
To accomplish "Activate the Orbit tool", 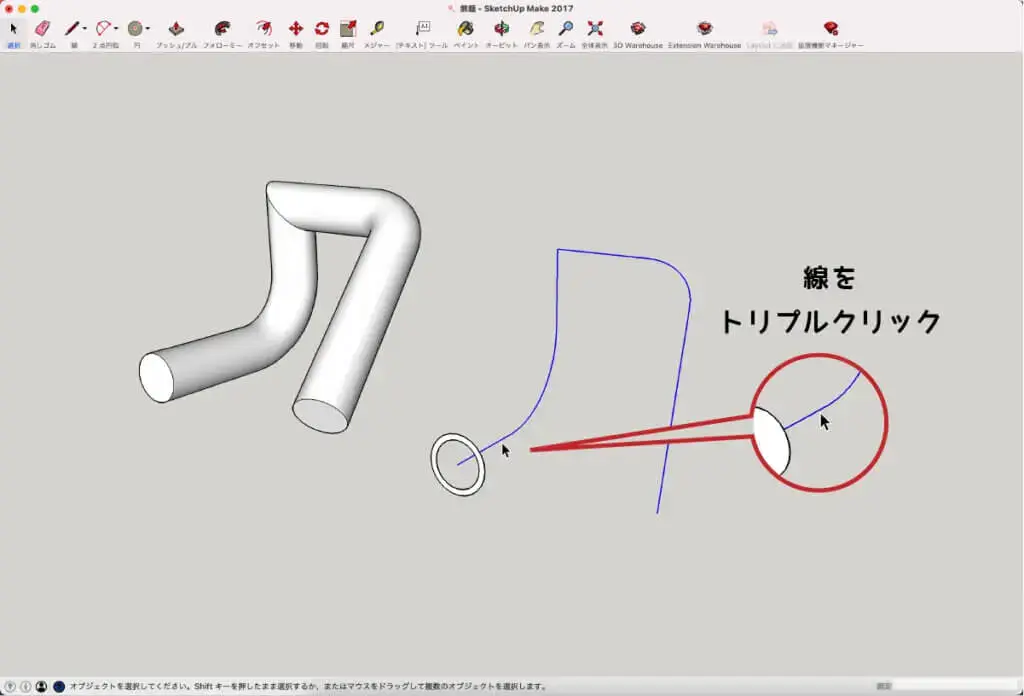I will [501, 29].
